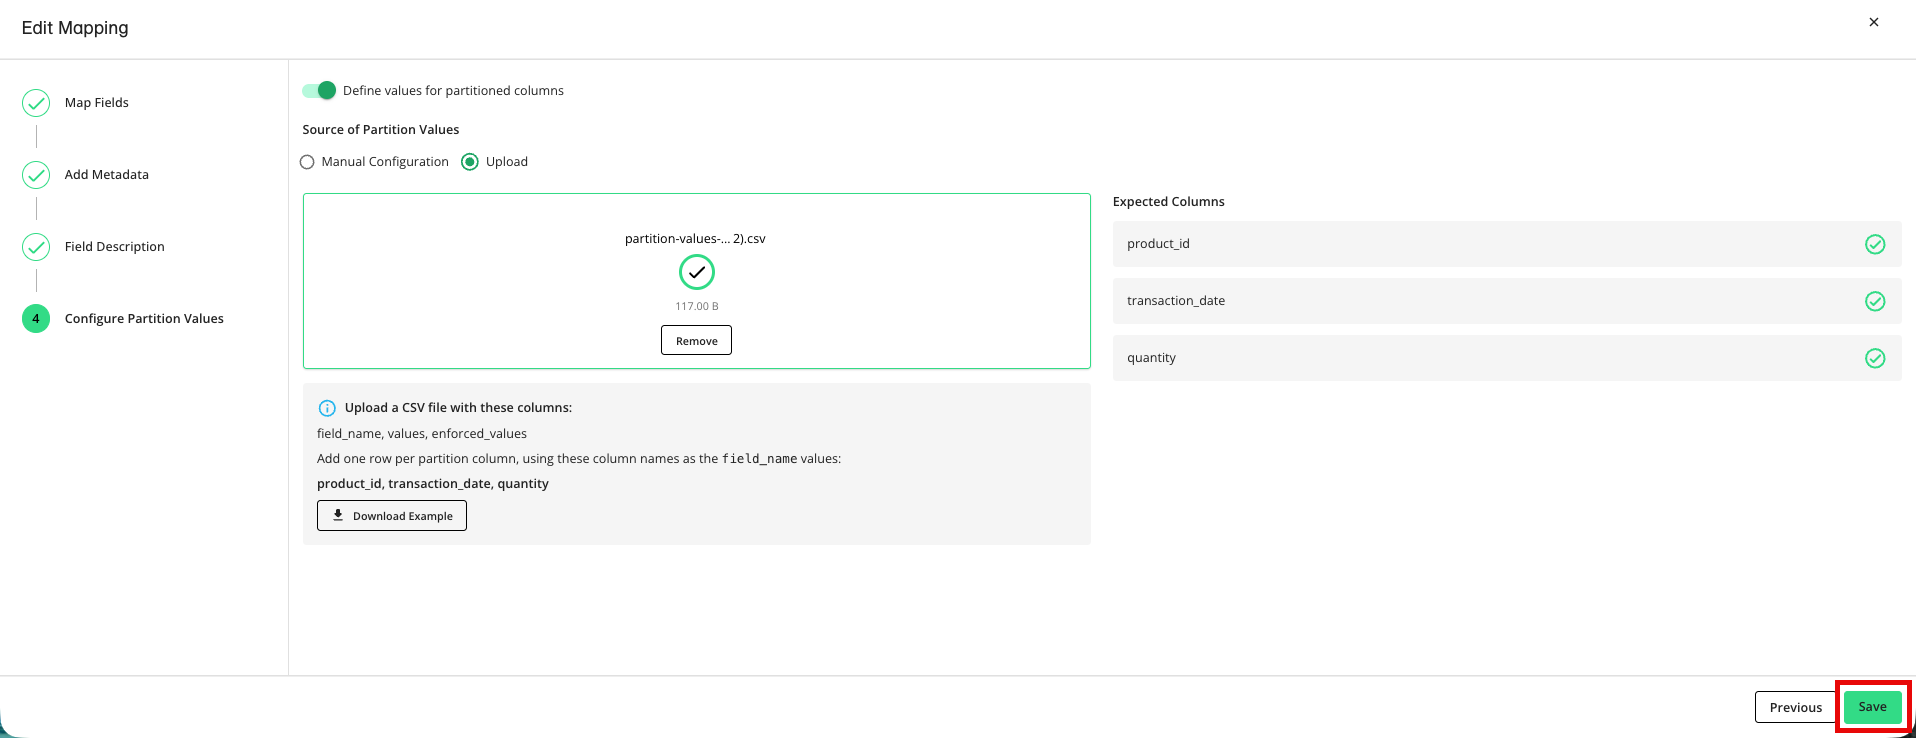This screenshot has width=1916, height=738.
Task: Click step 4 number badge
Action: (x=36, y=319)
